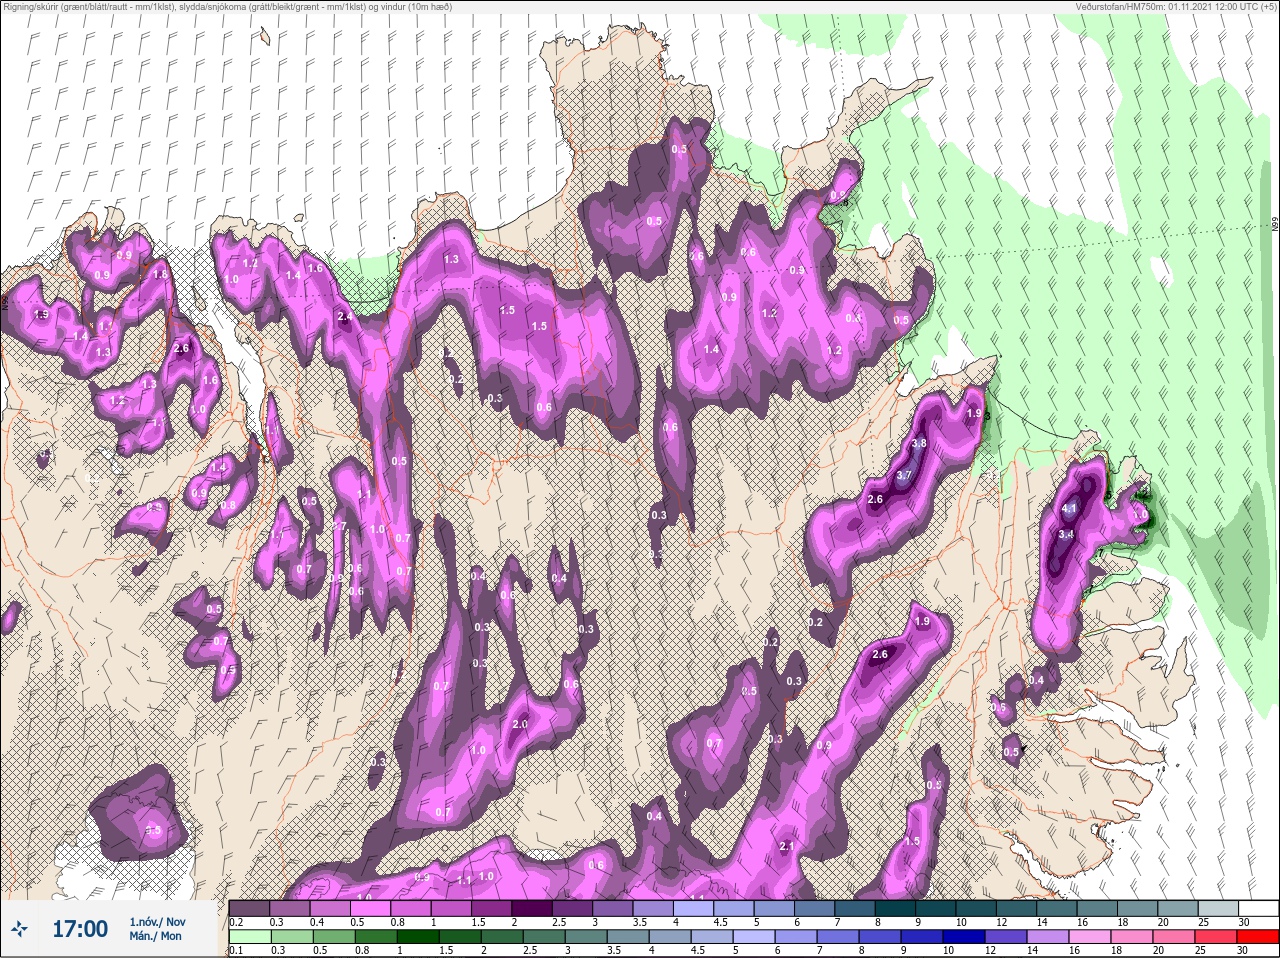
Task: Click the 2.1 precipitation value on the map
Action: (x=786, y=847)
